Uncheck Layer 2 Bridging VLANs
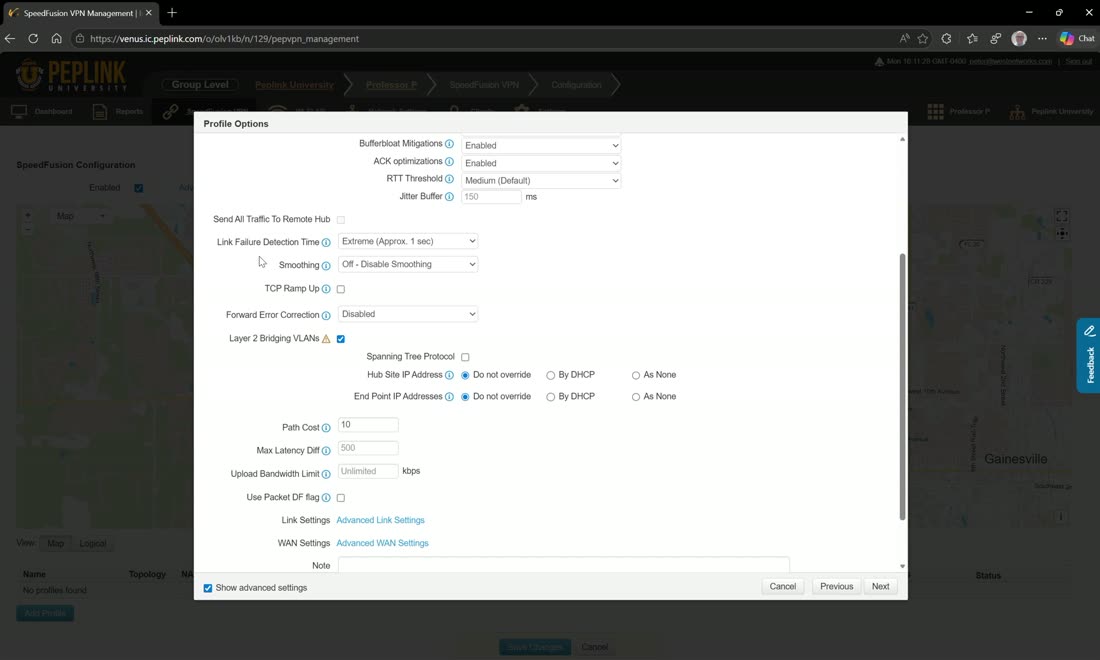The image size is (1100, 660). pos(341,339)
